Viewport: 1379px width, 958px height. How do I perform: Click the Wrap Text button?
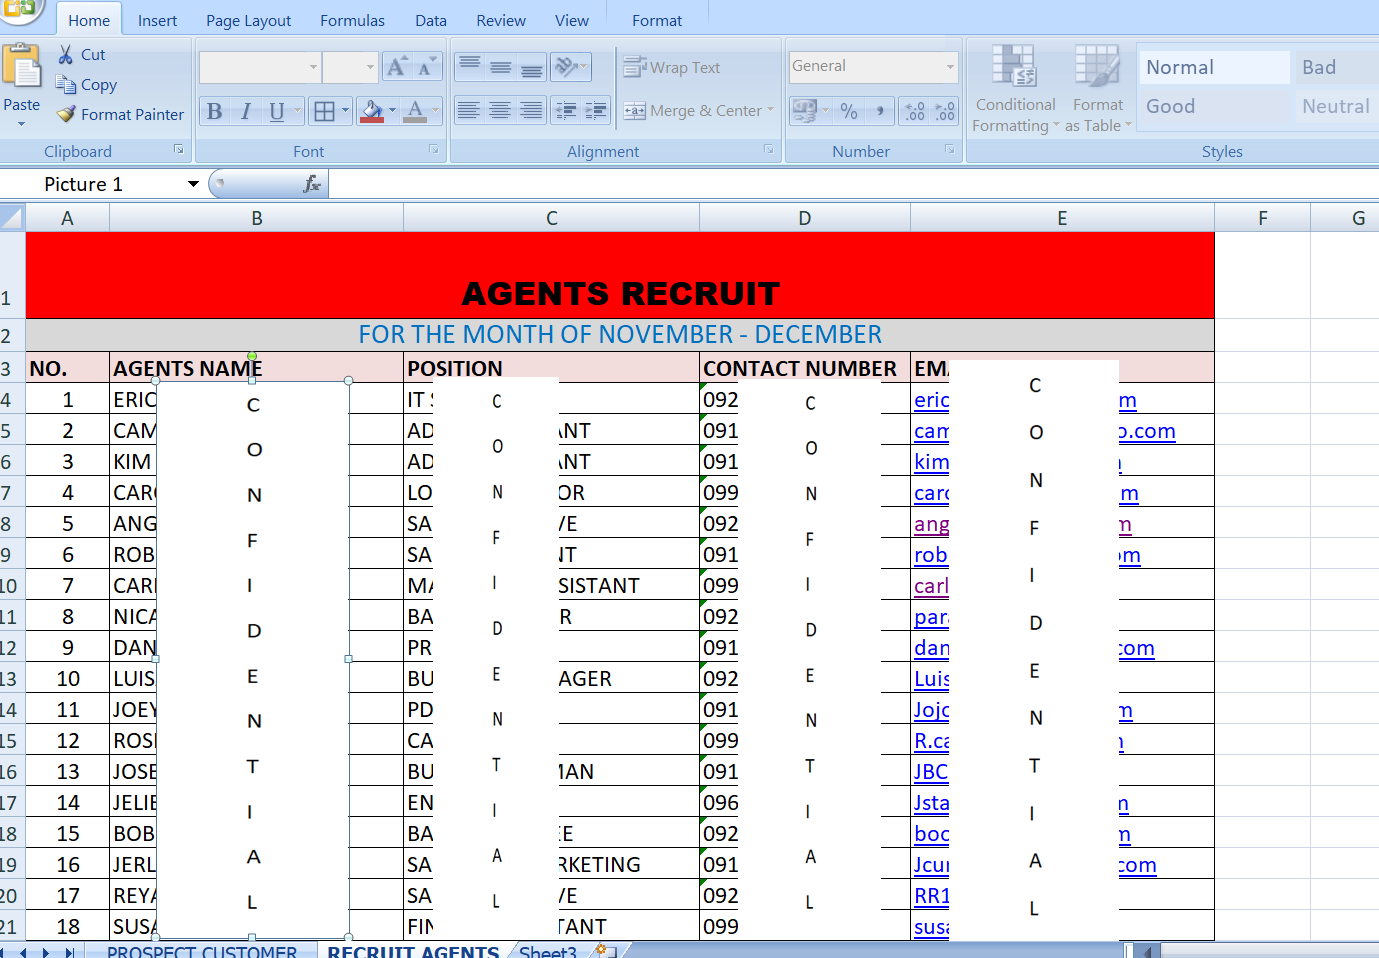coord(672,67)
